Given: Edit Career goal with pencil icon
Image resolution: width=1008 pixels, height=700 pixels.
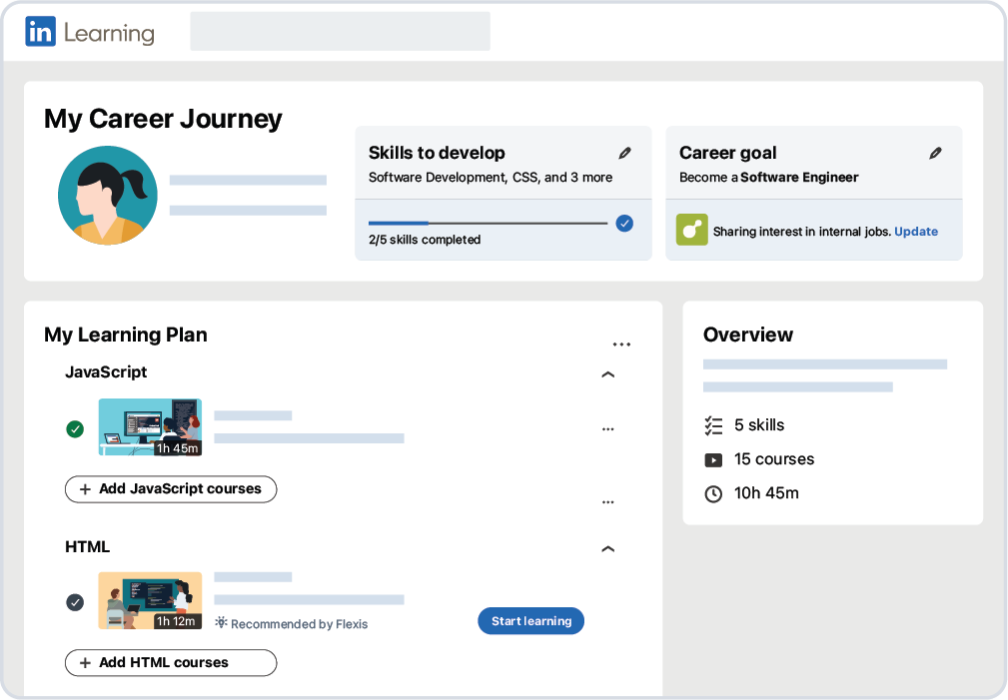Looking at the screenshot, I should pyautogui.click(x=935, y=153).
